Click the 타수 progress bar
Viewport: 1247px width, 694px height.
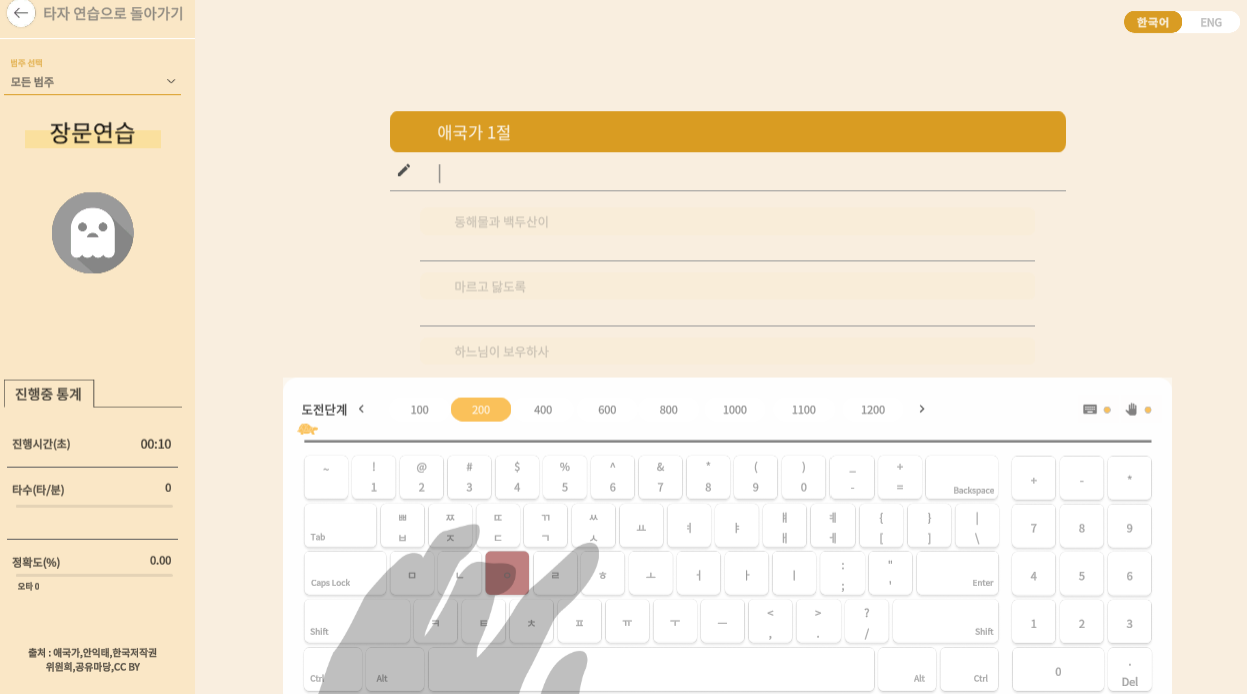pos(94,507)
